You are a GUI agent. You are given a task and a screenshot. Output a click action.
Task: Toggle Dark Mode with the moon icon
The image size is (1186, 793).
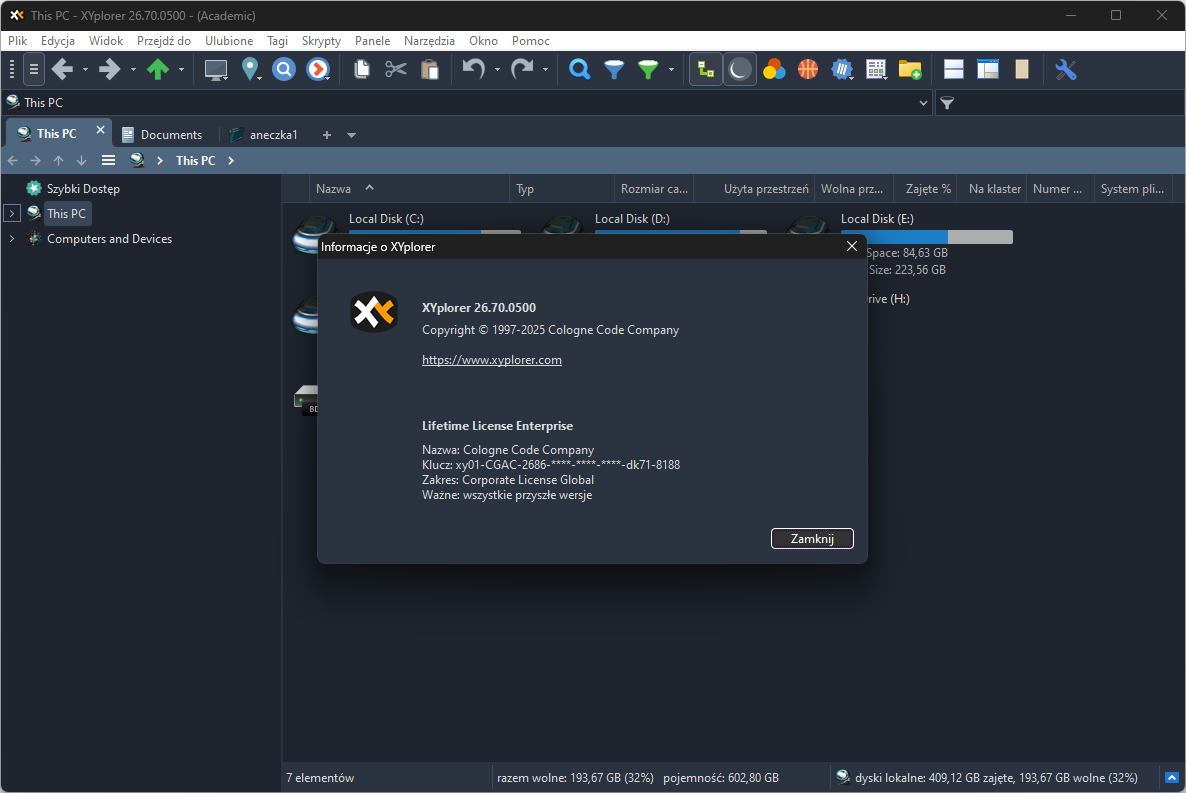coord(740,70)
